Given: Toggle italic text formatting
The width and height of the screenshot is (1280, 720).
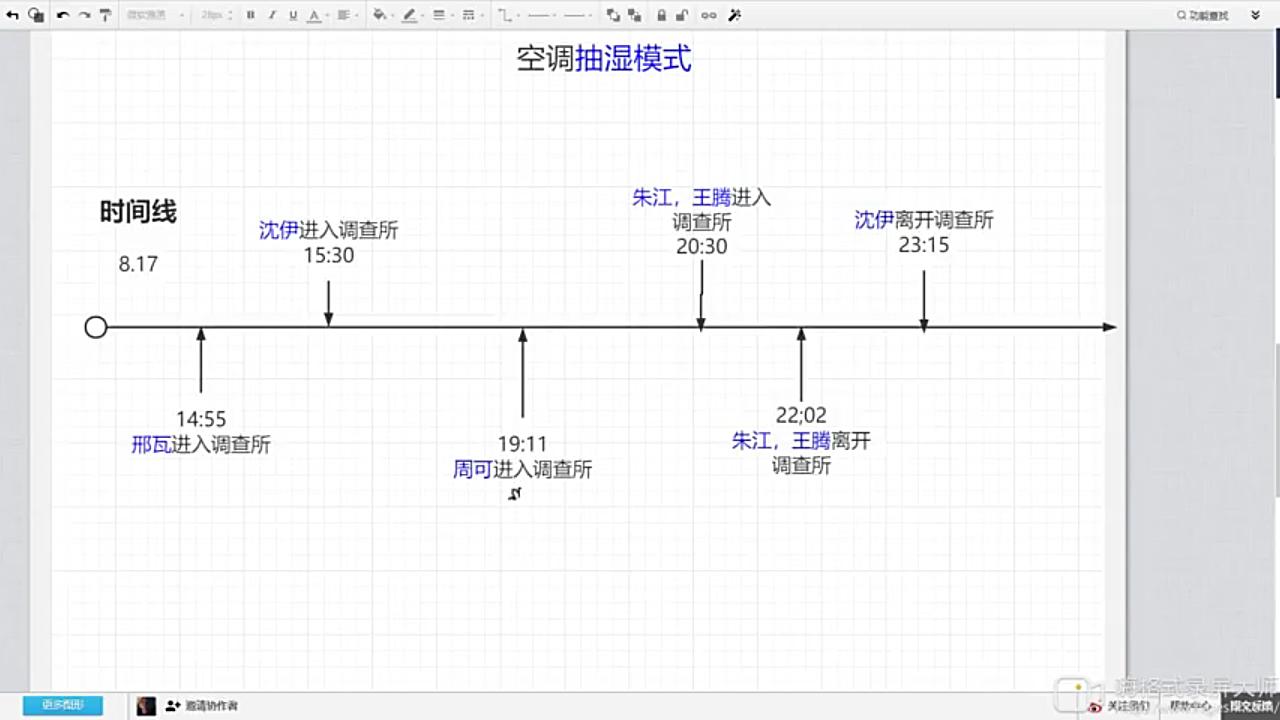Looking at the screenshot, I should [x=271, y=15].
